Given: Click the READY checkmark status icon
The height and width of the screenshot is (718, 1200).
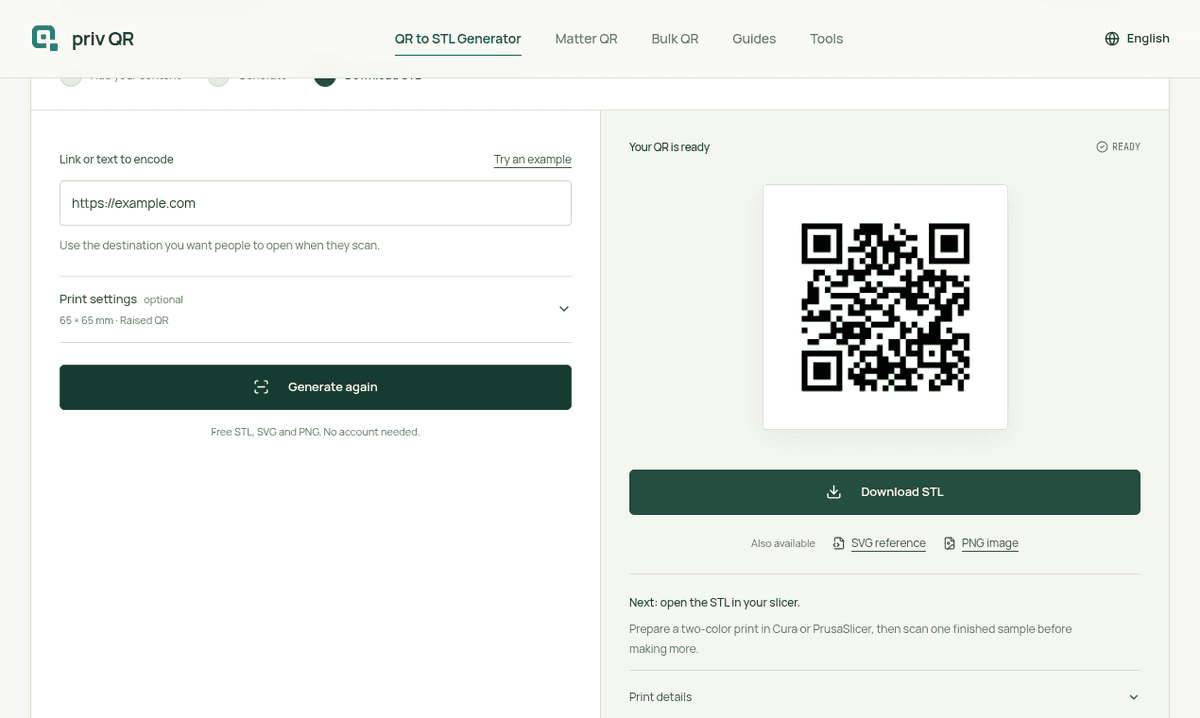Looking at the screenshot, I should [1102, 147].
